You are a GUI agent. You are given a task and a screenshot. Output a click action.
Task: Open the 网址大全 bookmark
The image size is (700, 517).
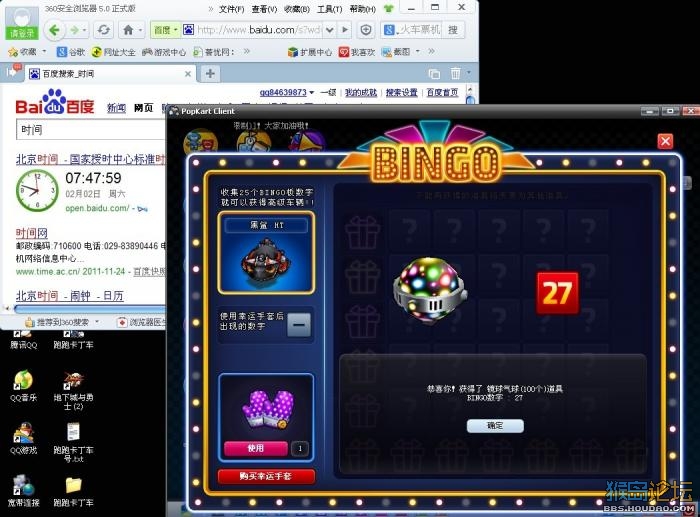pyautogui.click(x=113, y=52)
